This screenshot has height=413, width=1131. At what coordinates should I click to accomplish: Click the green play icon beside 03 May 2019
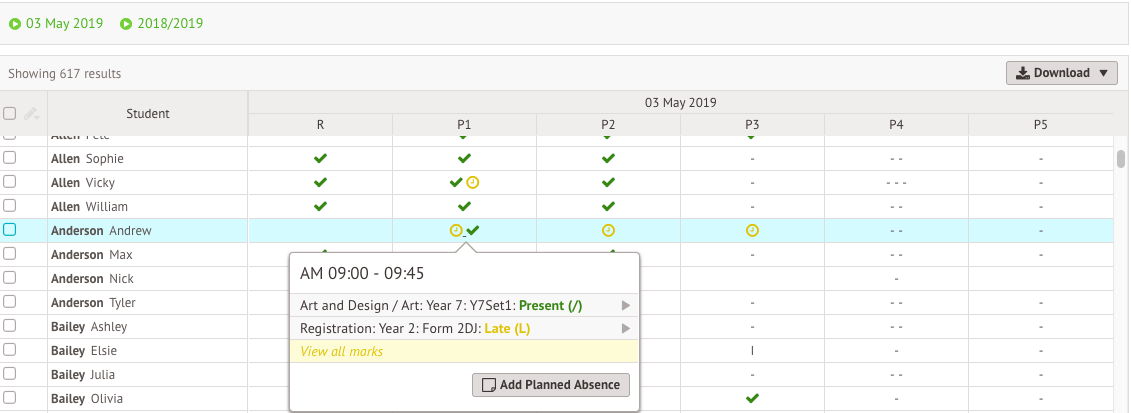14,24
